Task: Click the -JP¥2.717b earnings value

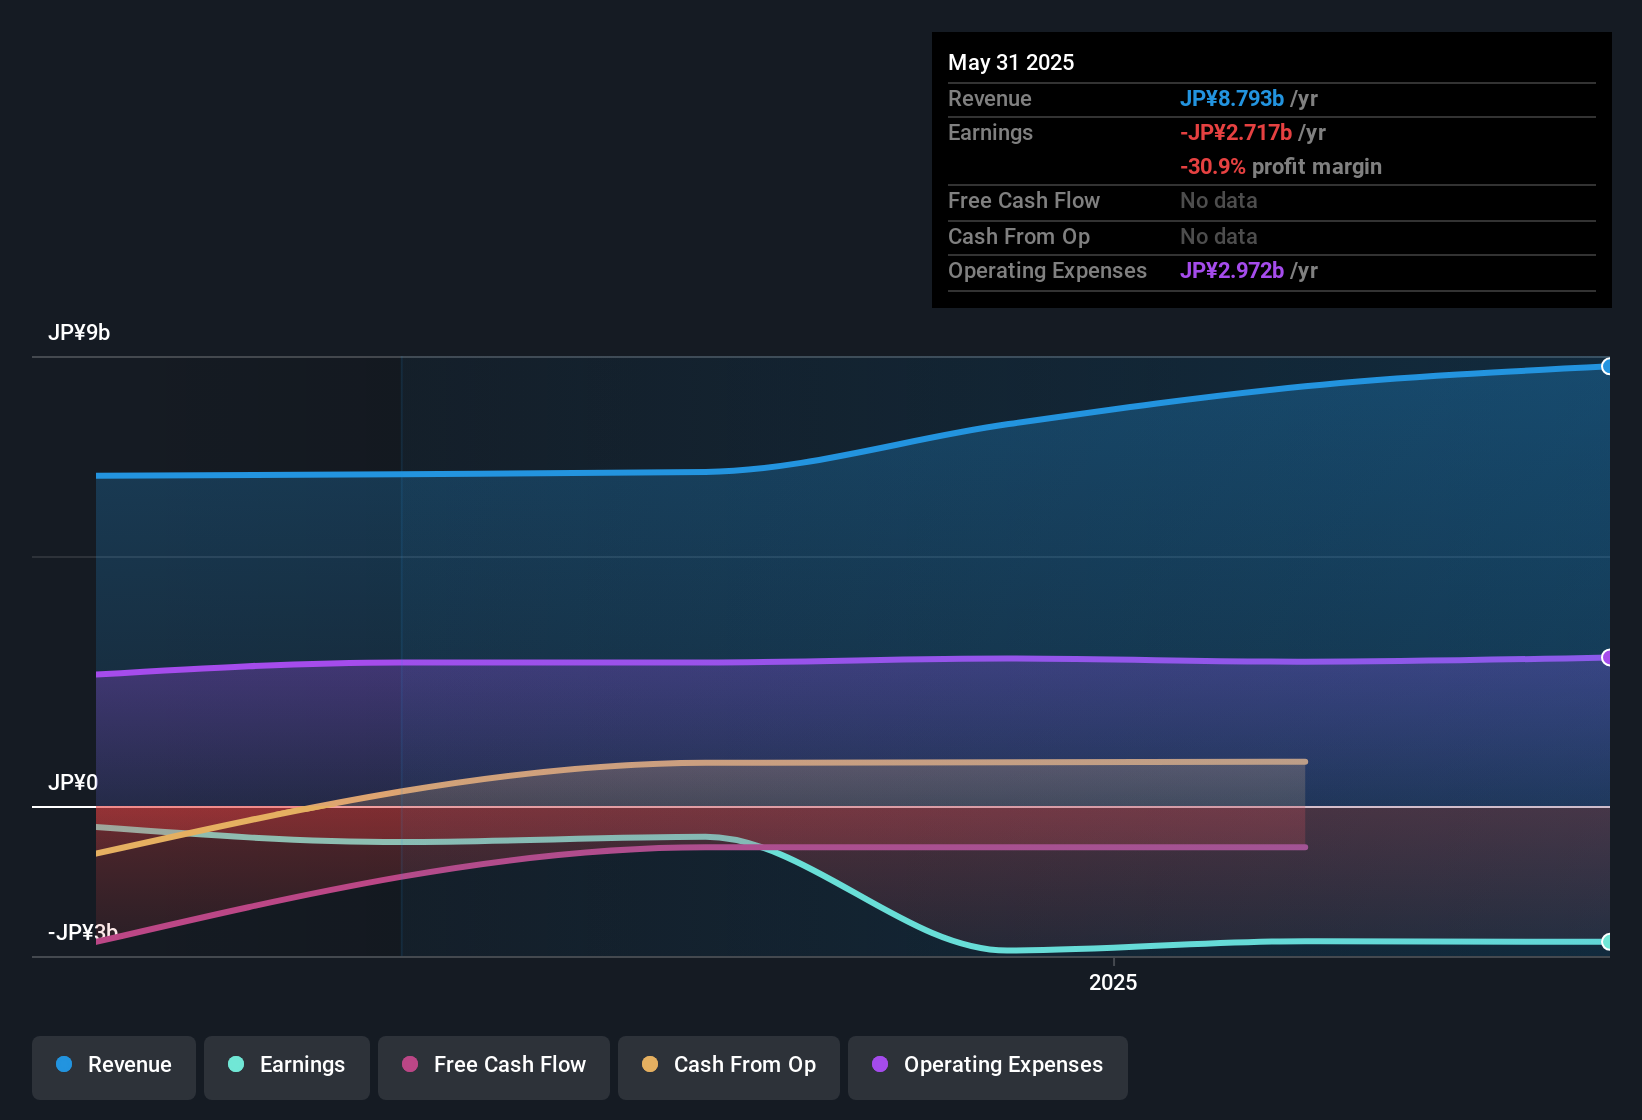Action: coord(1236,132)
